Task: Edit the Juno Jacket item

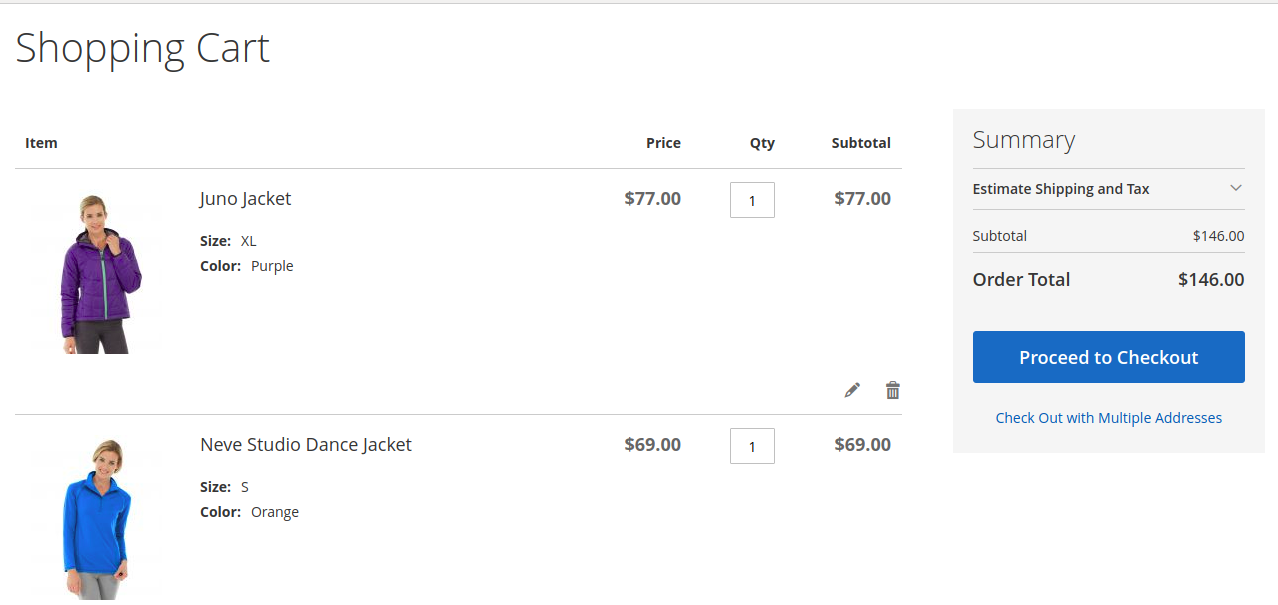Action: tap(852, 390)
